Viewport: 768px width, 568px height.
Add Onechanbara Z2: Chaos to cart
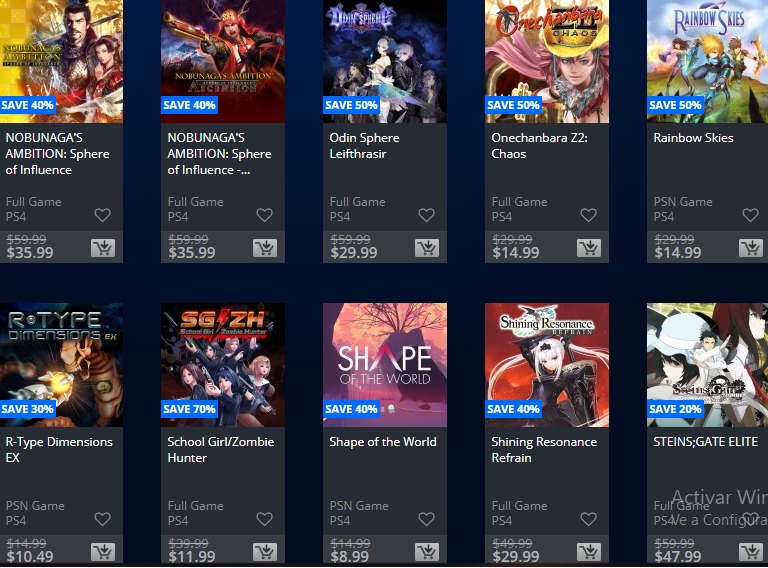click(x=589, y=248)
